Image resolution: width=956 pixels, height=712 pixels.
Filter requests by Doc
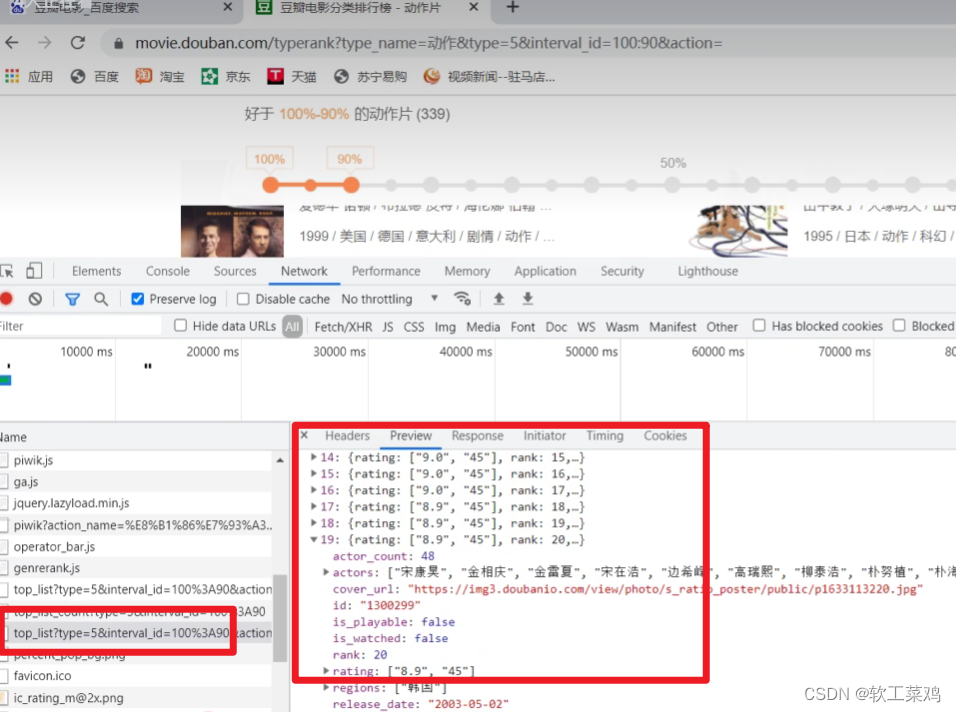click(556, 327)
